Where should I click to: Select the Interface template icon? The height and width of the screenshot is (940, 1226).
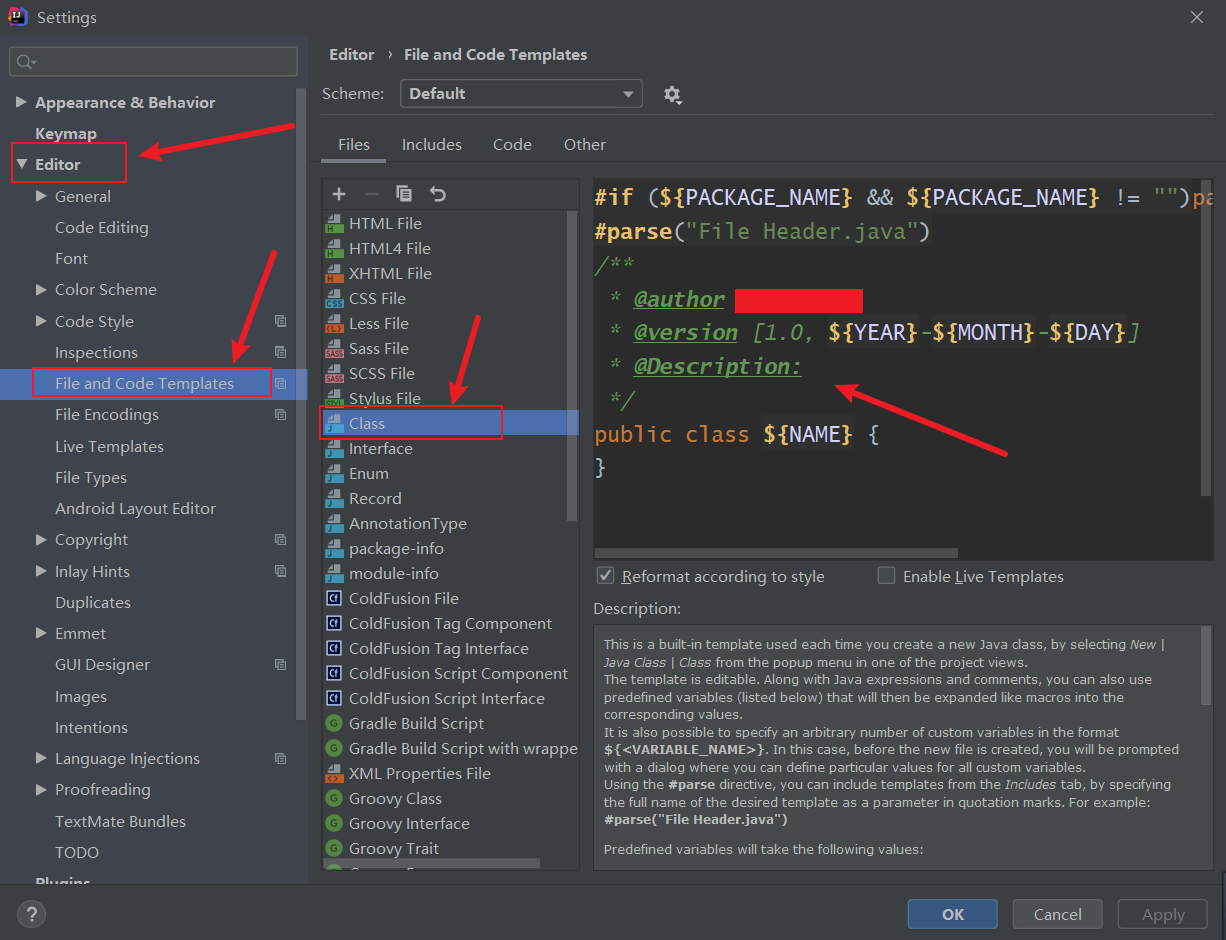pos(335,449)
